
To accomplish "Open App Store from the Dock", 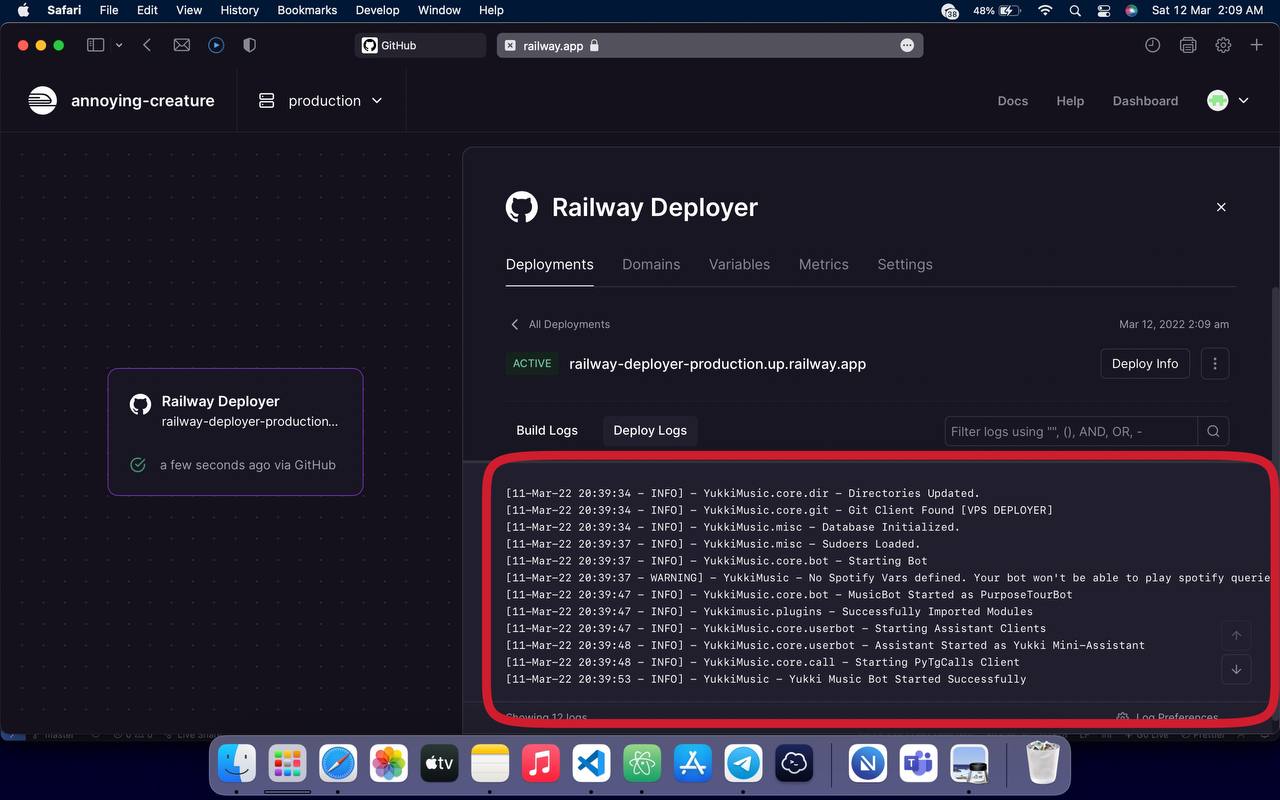I will (692, 764).
